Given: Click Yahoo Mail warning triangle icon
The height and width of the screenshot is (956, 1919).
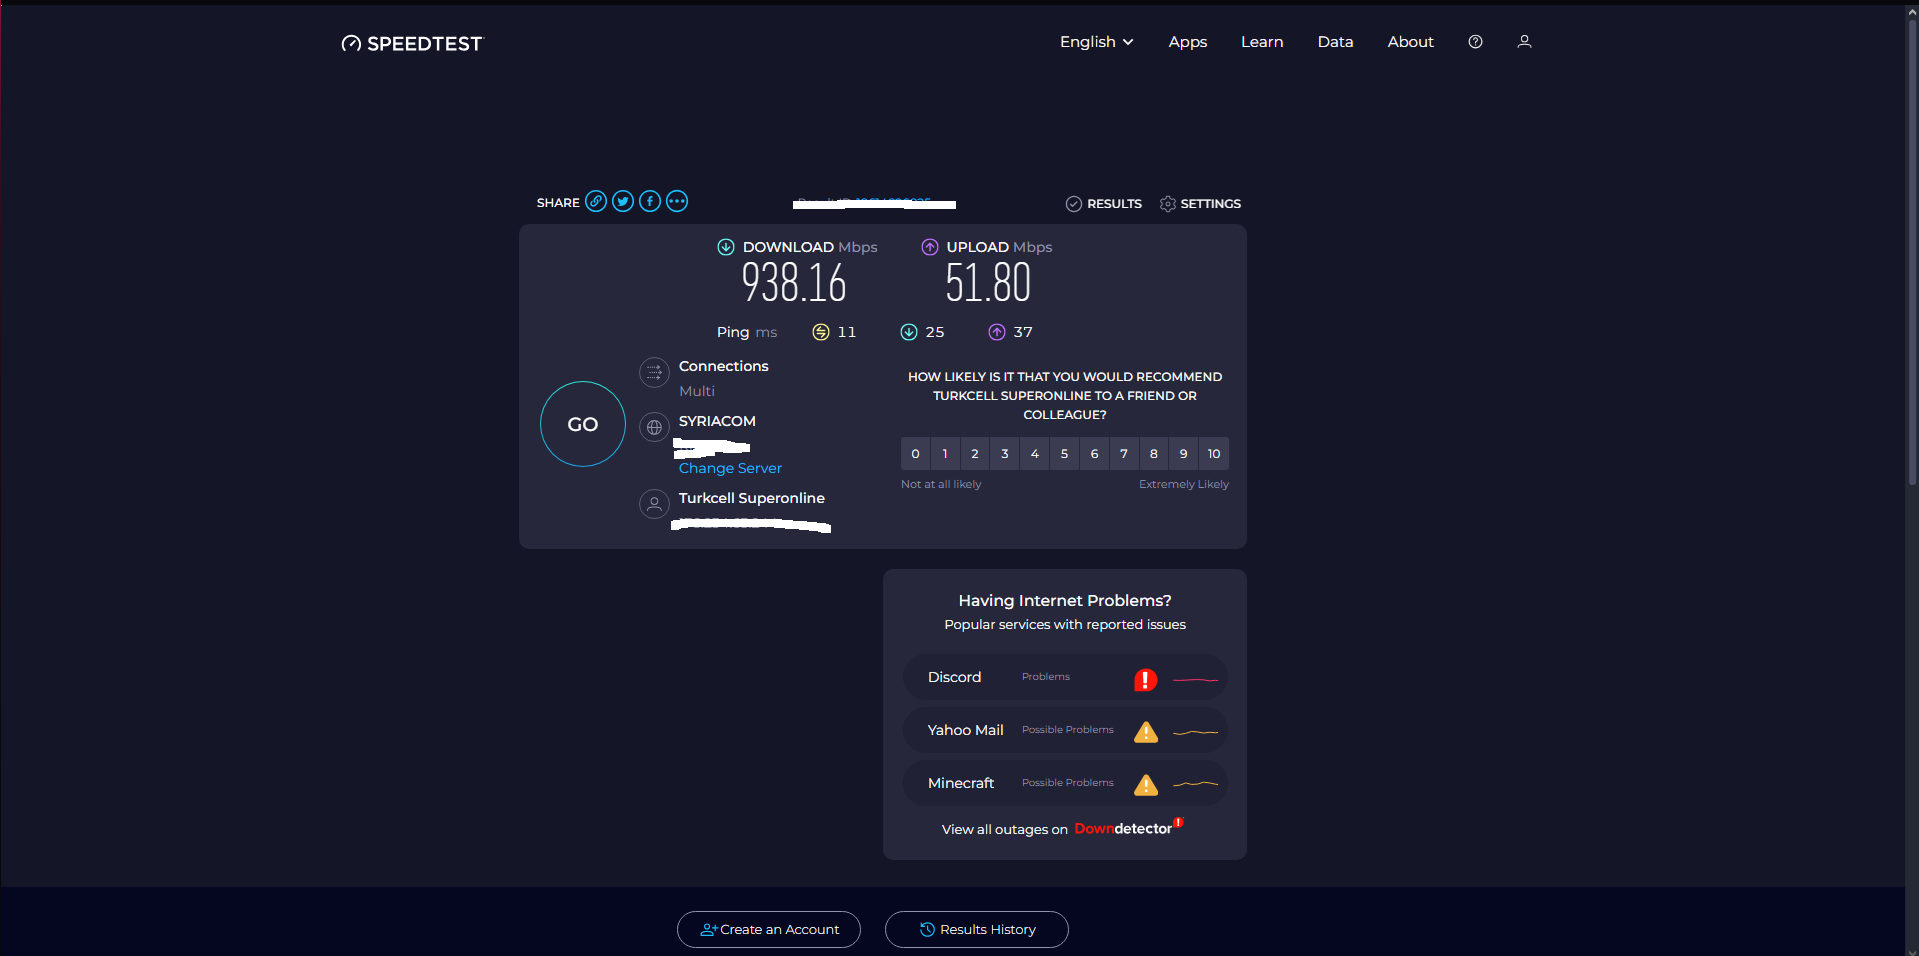Looking at the screenshot, I should tap(1146, 732).
